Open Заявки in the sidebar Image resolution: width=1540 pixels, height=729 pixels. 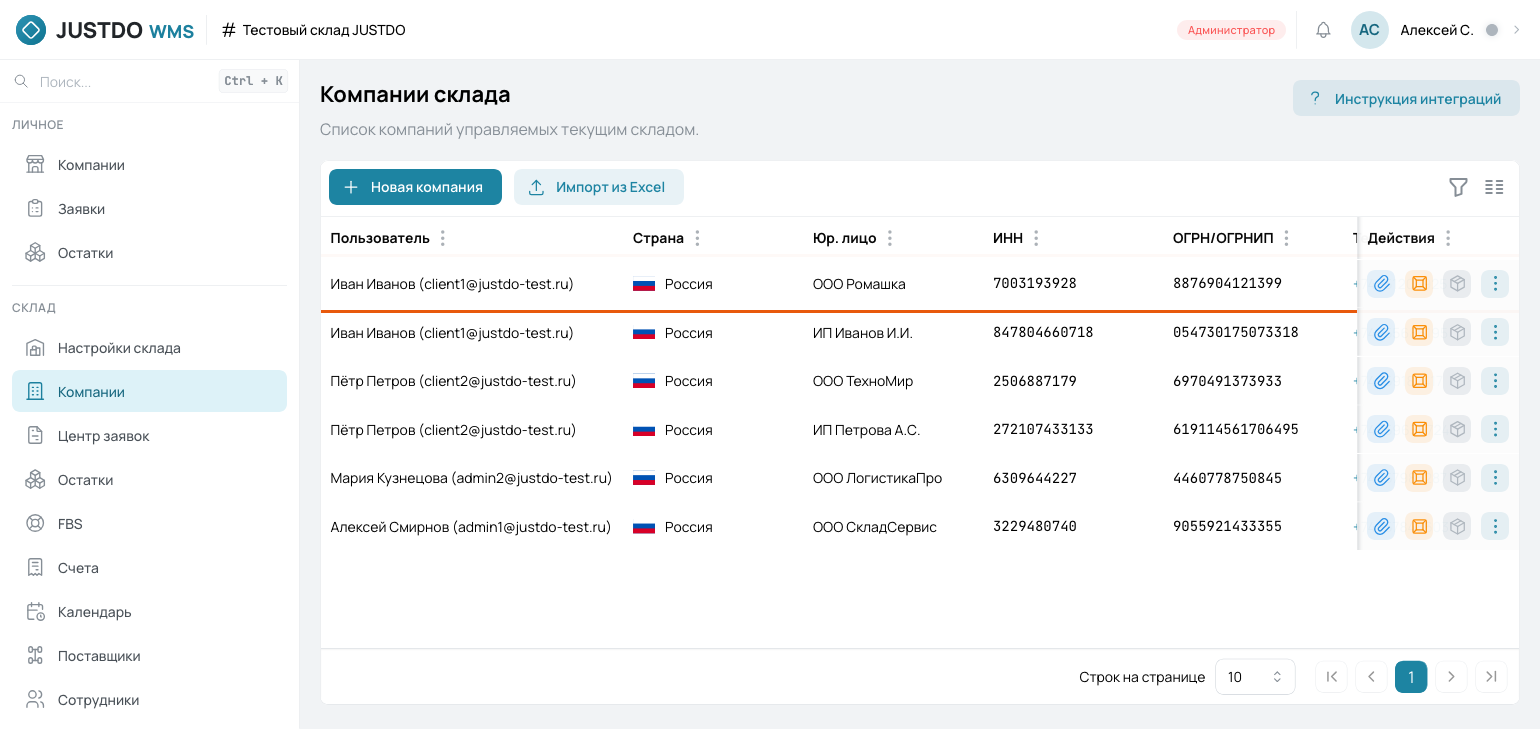click(x=149, y=209)
